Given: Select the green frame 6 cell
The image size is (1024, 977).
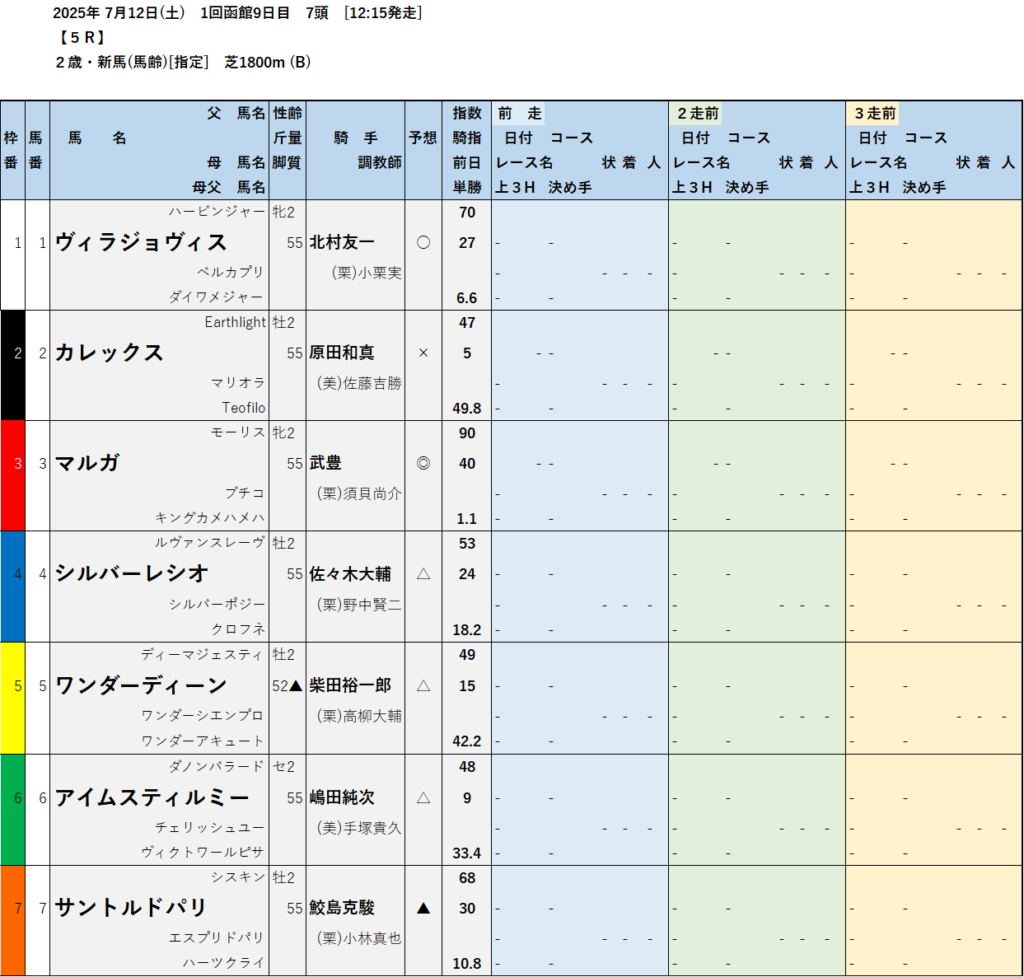Looking at the screenshot, I should click(x=13, y=810).
